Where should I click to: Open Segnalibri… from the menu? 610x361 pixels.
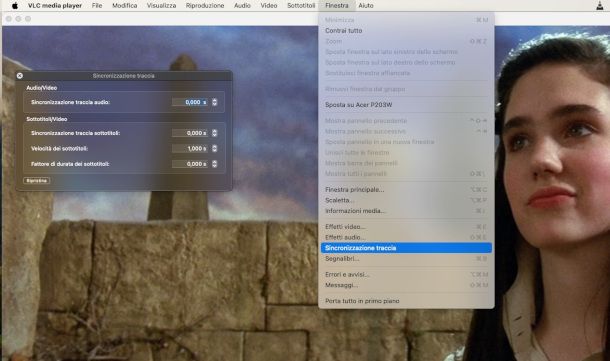pos(406,258)
